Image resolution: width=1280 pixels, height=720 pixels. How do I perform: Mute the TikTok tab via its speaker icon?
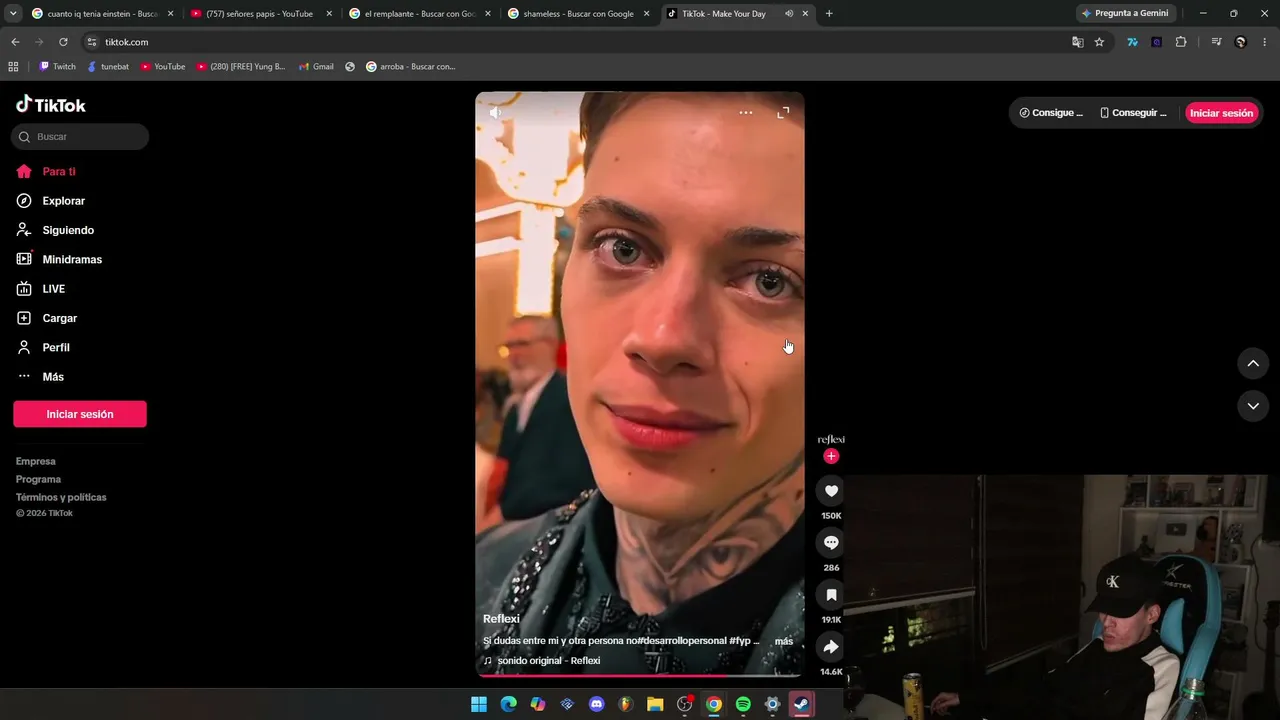point(789,14)
